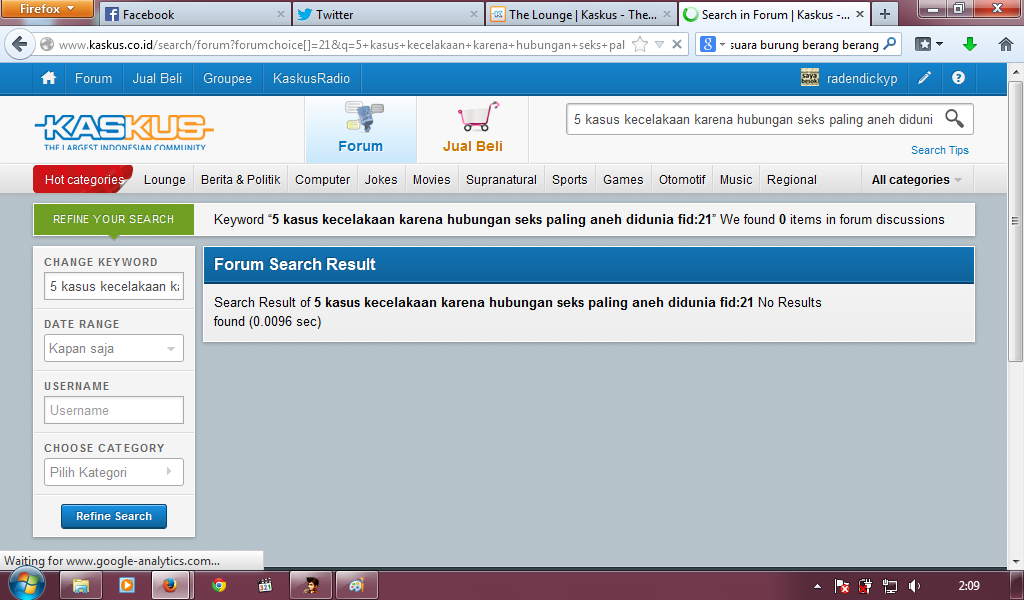This screenshot has width=1024, height=600.
Task: Open the bookmarks menu toolbar icon
Action: tap(929, 44)
